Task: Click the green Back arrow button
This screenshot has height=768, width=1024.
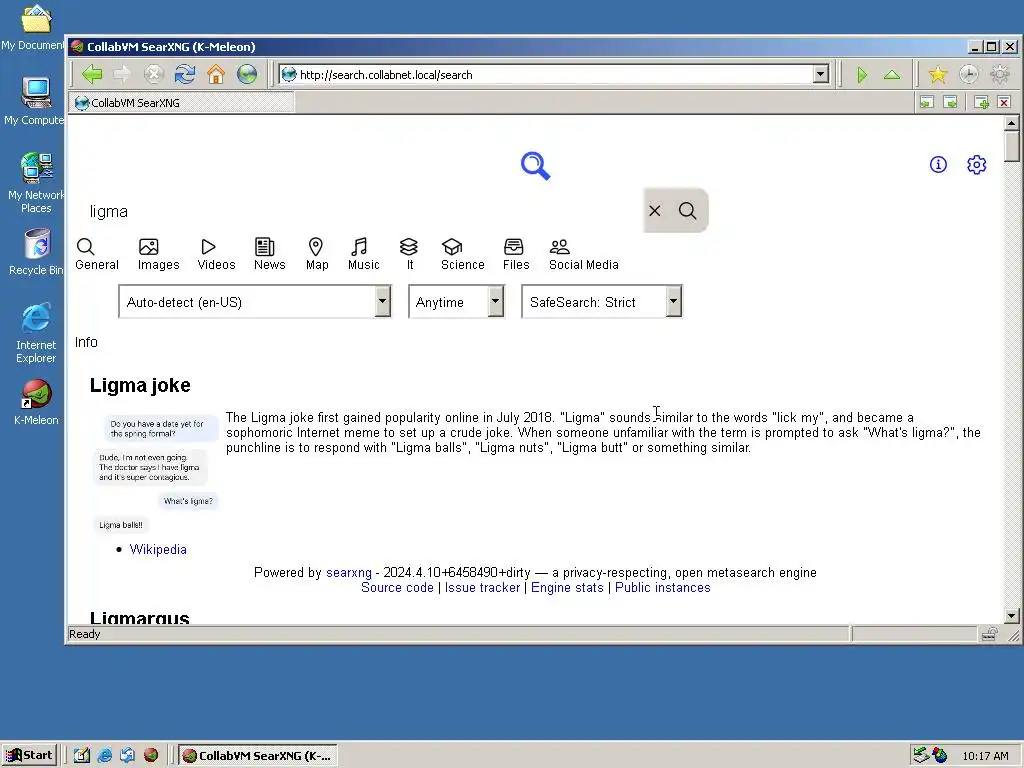Action: click(x=92, y=74)
